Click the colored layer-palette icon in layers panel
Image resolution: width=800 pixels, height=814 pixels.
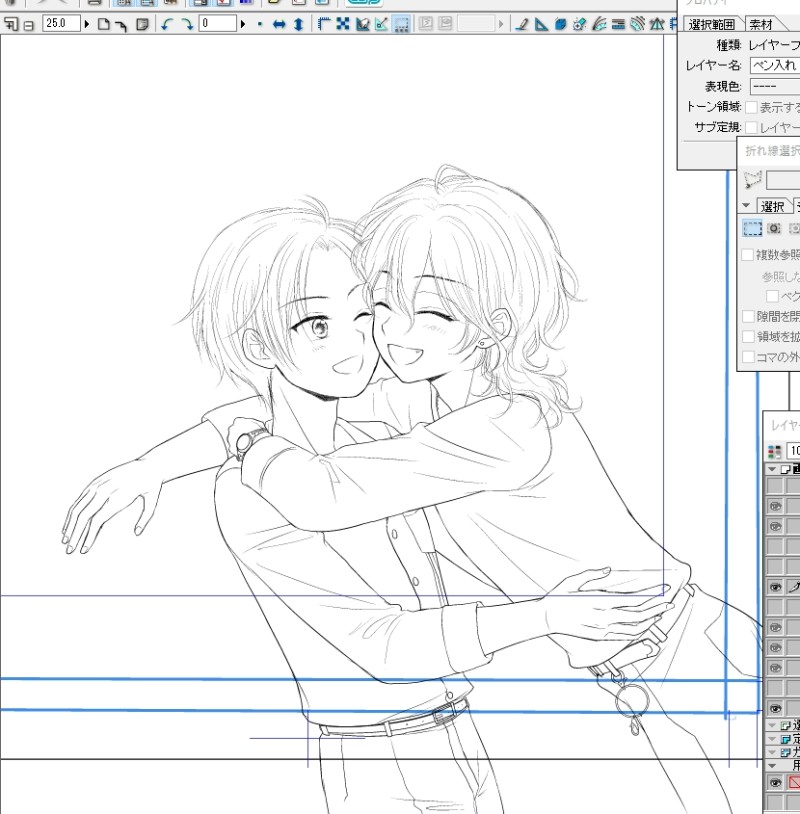click(775, 452)
